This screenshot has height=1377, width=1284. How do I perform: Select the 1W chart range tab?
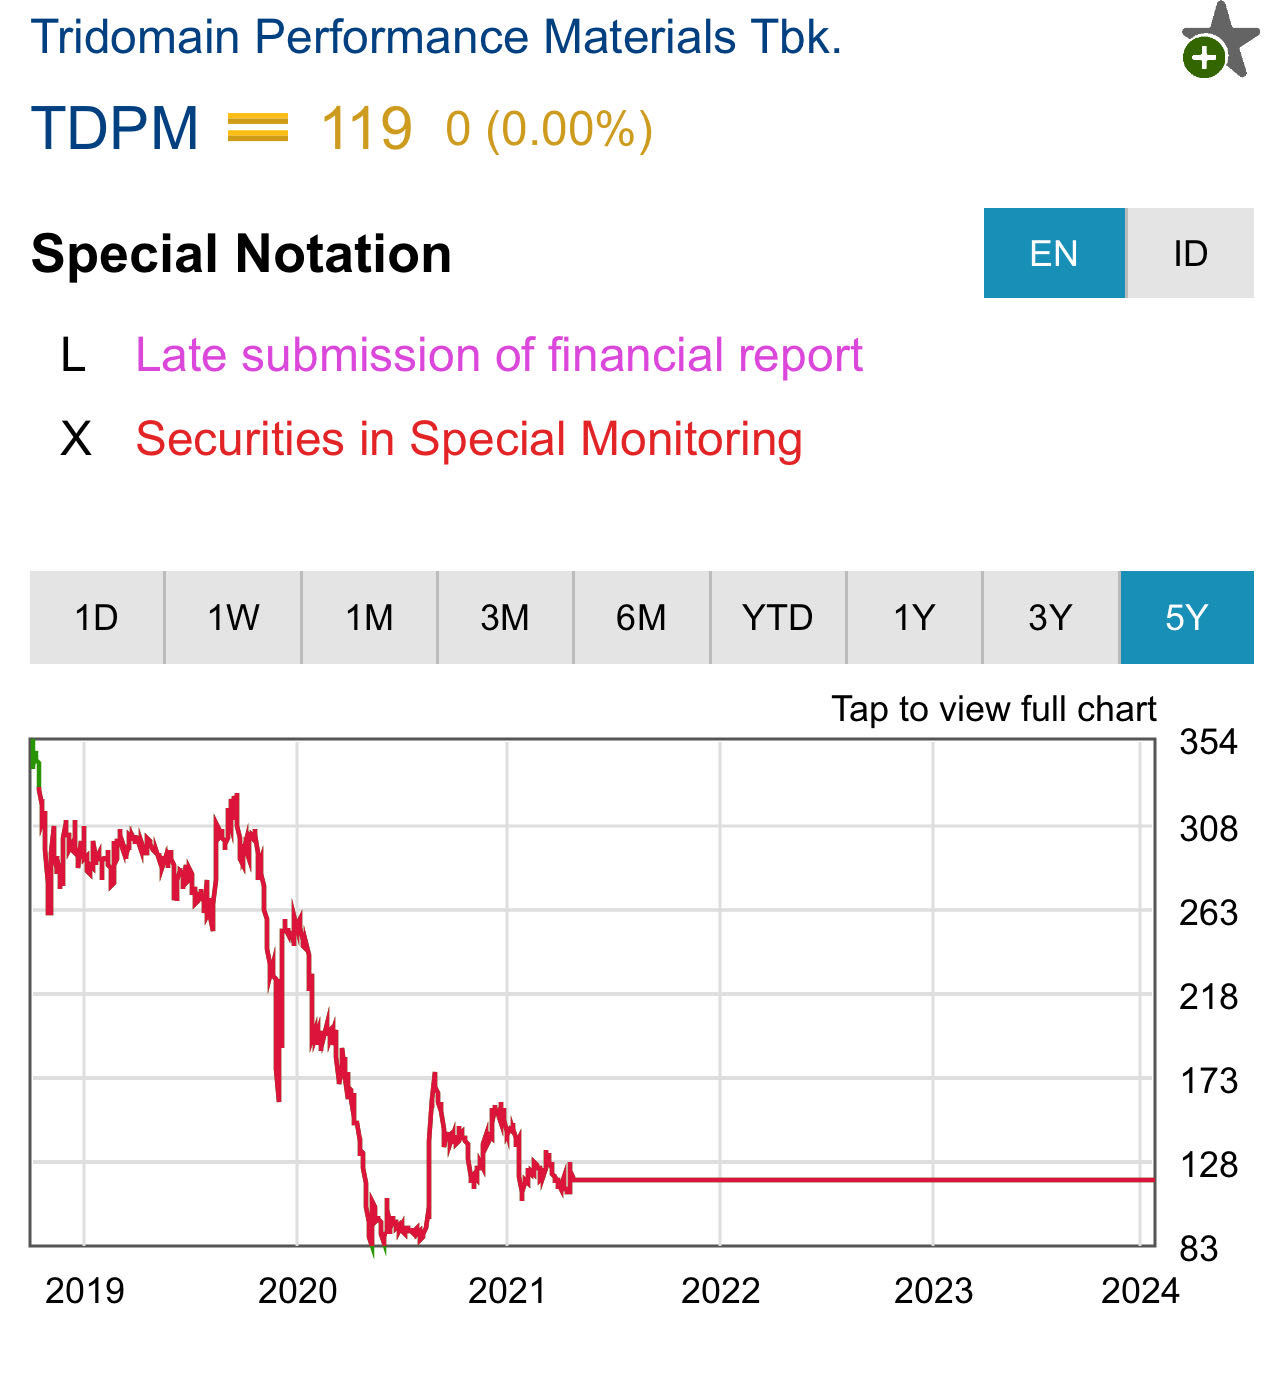tap(233, 617)
